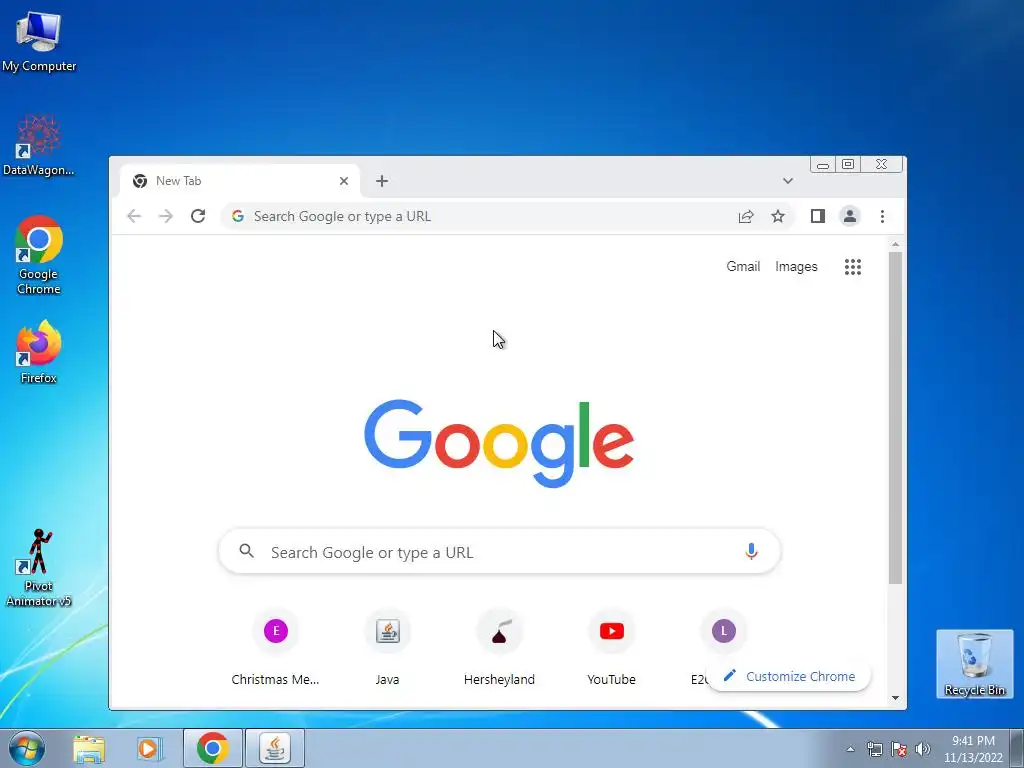1024x768 pixels.
Task: Open the YouTube shortcut tile
Action: coord(611,648)
